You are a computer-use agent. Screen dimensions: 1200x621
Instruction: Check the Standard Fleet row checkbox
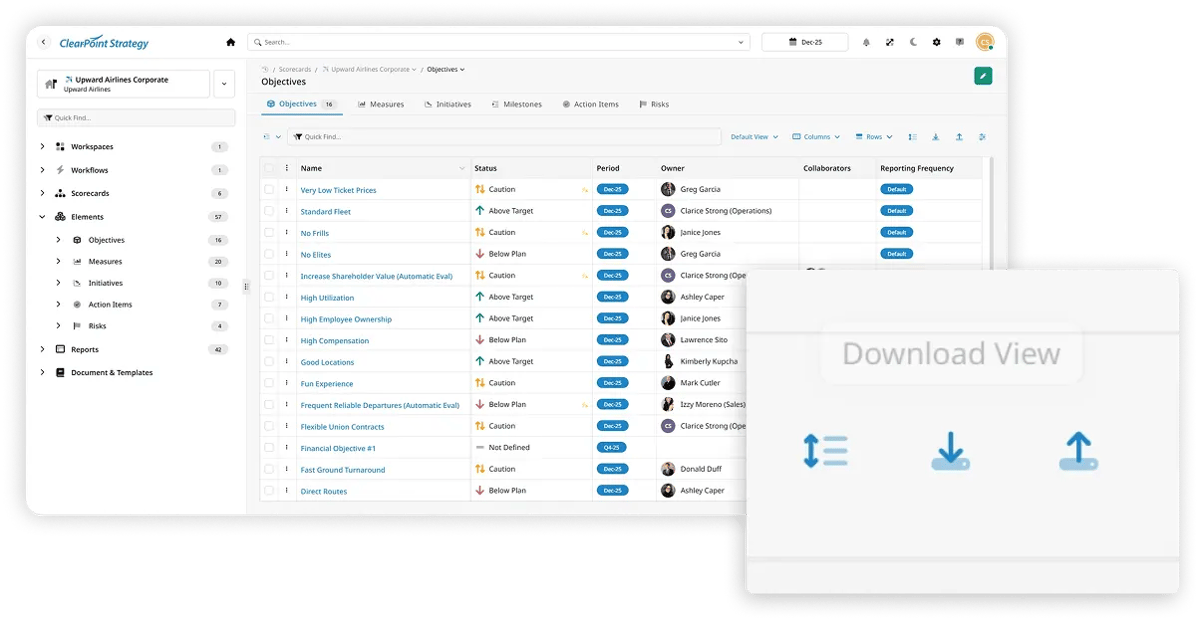(269, 211)
